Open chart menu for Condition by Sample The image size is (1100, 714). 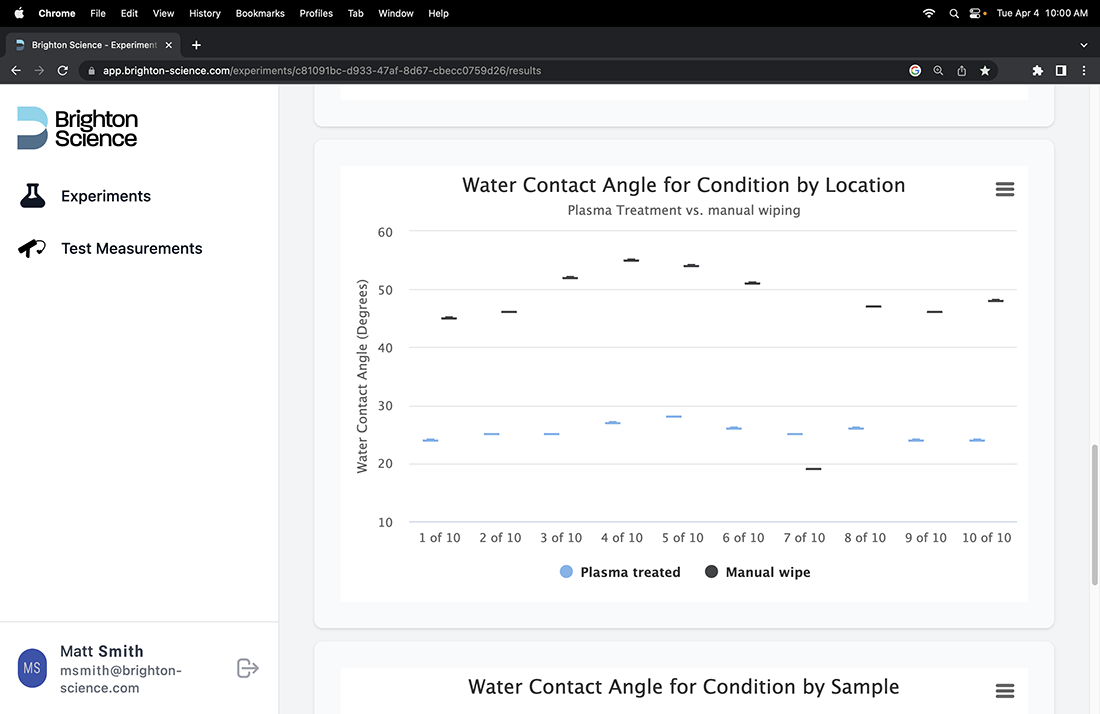click(x=1005, y=691)
